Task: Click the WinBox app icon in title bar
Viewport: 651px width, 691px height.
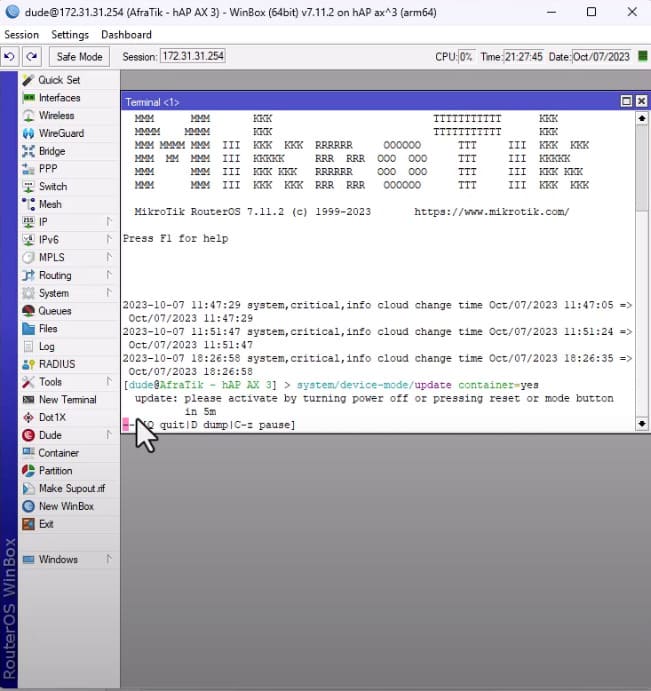Action: 12,11
